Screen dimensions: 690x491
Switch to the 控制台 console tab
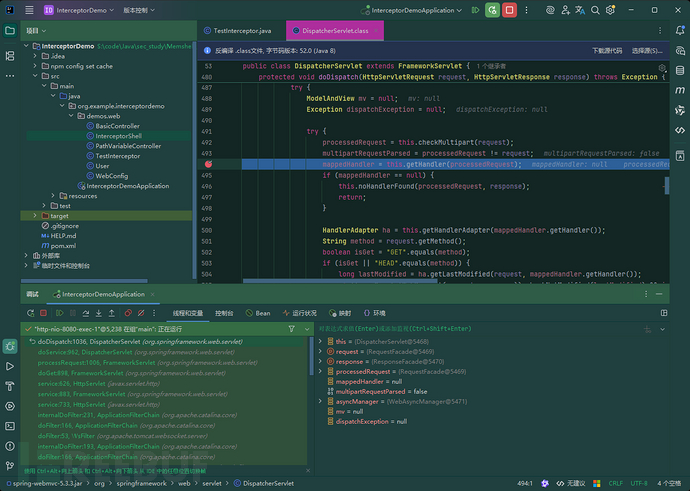click(224, 313)
